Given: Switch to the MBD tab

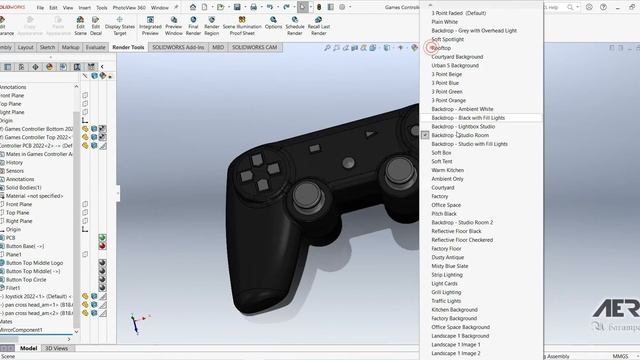Looking at the screenshot, I should click(218, 47).
